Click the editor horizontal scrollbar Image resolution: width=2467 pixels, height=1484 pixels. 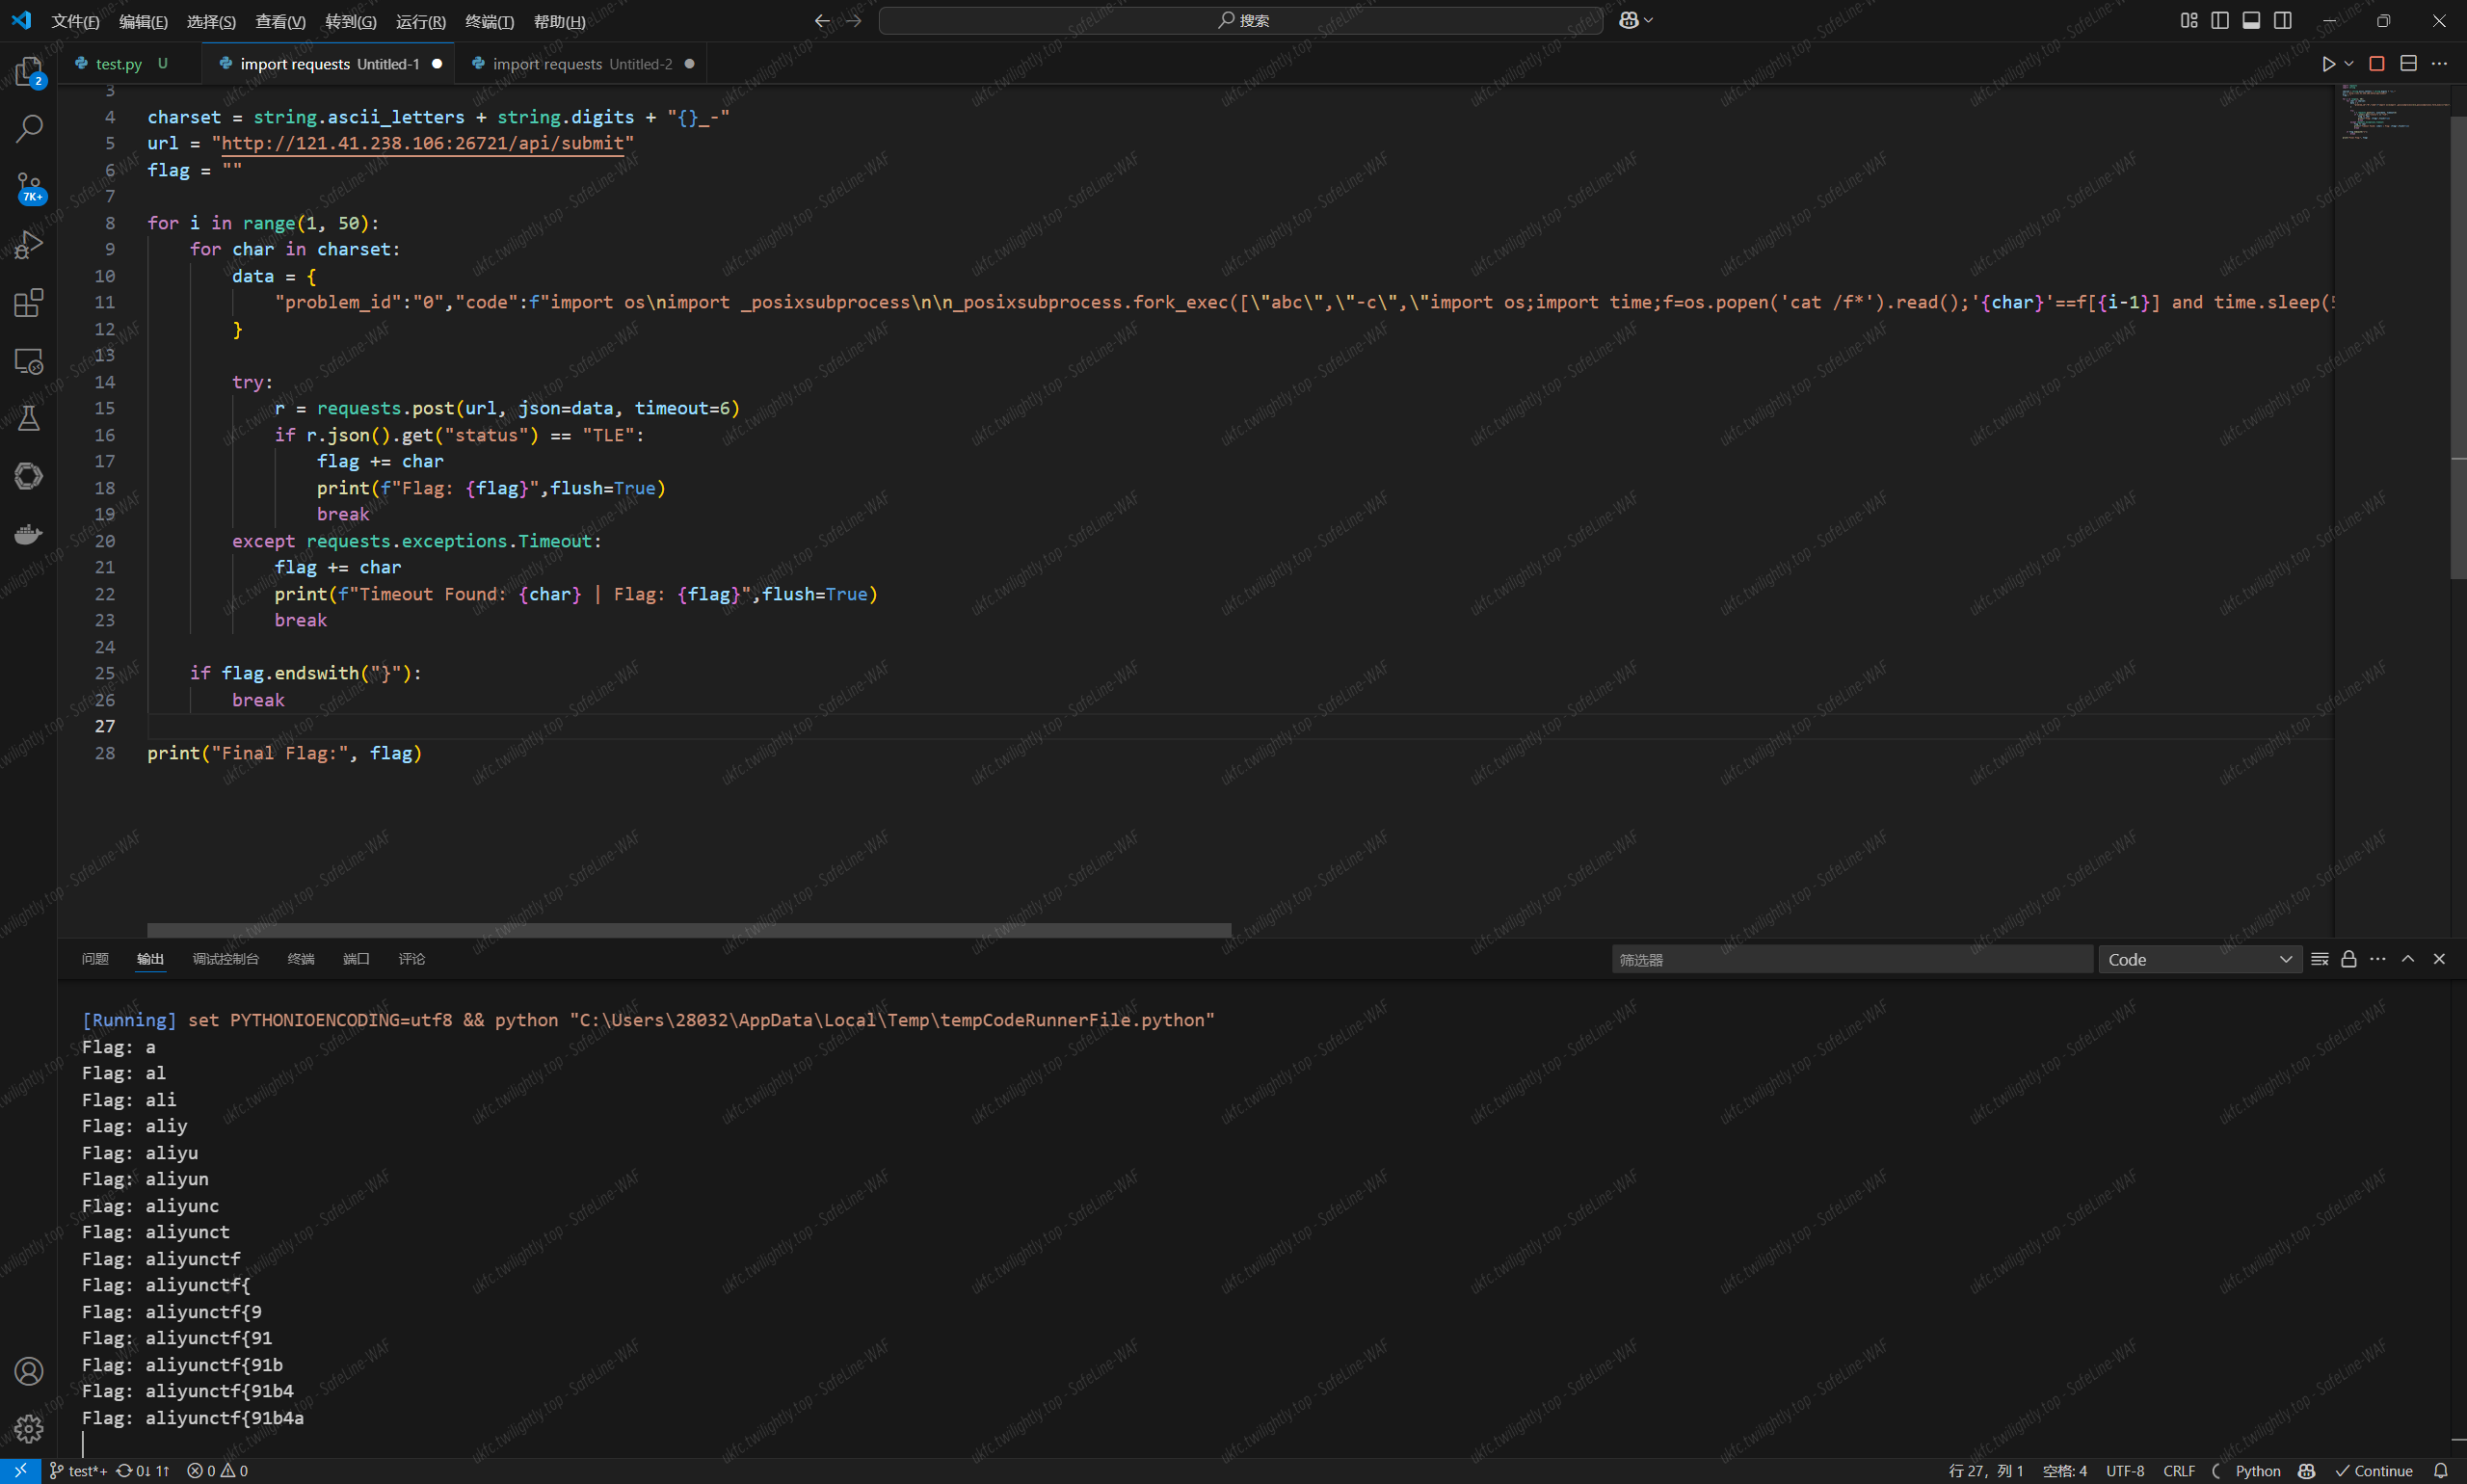[x=688, y=930]
